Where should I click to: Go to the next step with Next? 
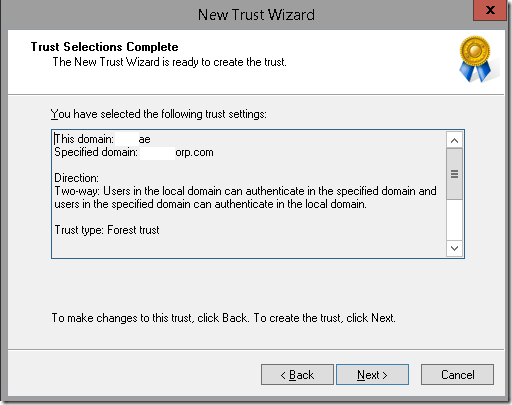[372, 375]
